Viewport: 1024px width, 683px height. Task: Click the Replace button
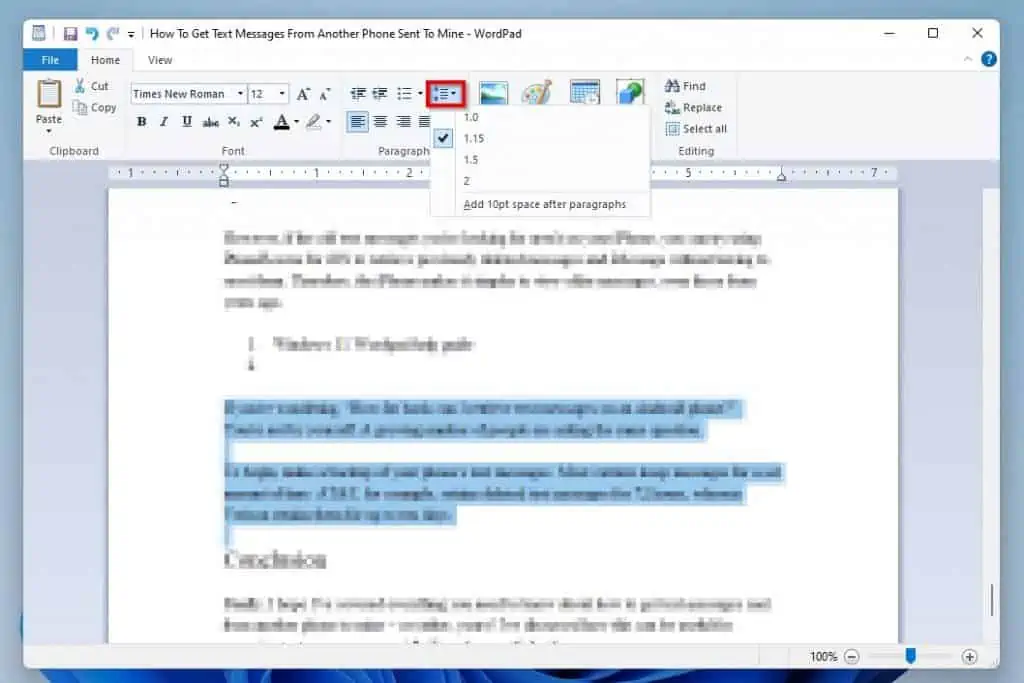pyautogui.click(x=695, y=107)
